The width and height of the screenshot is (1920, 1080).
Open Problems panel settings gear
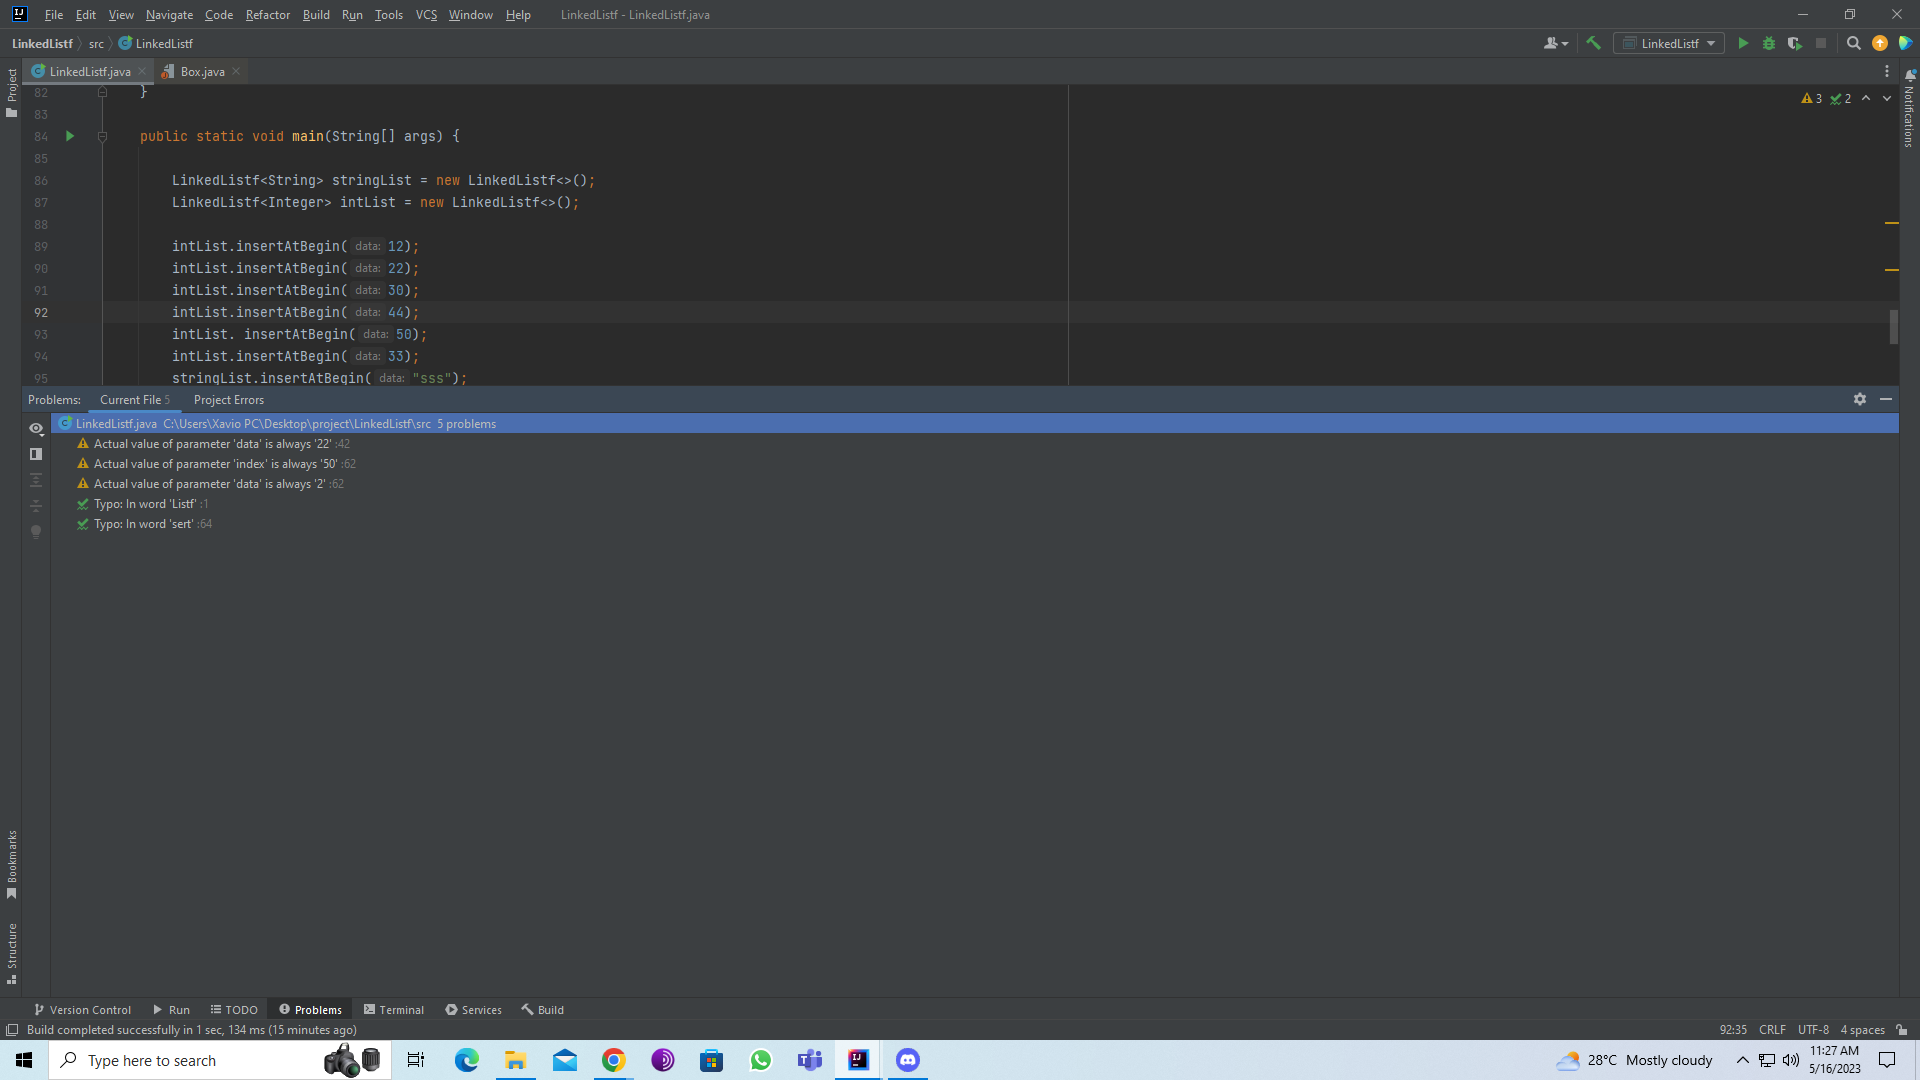pyautogui.click(x=1860, y=399)
